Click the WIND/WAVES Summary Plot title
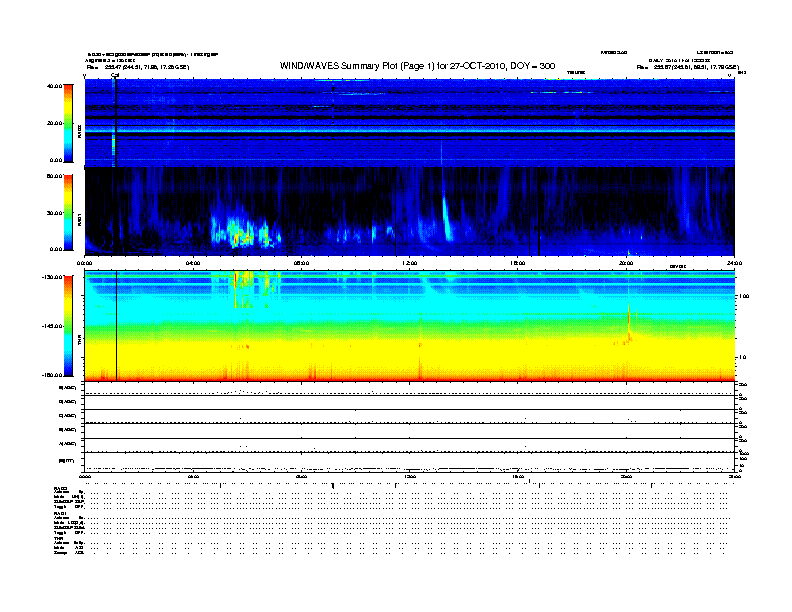792x612 pixels. pyautogui.click(x=418, y=66)
